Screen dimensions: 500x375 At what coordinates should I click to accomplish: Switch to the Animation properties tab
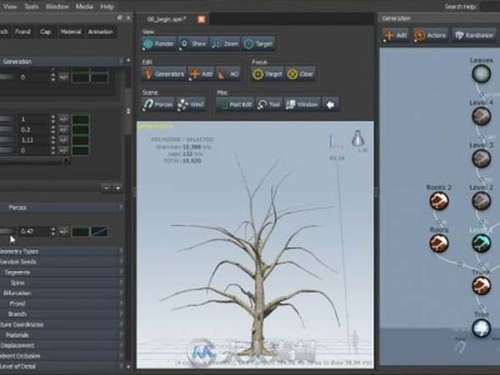(100, 32)
